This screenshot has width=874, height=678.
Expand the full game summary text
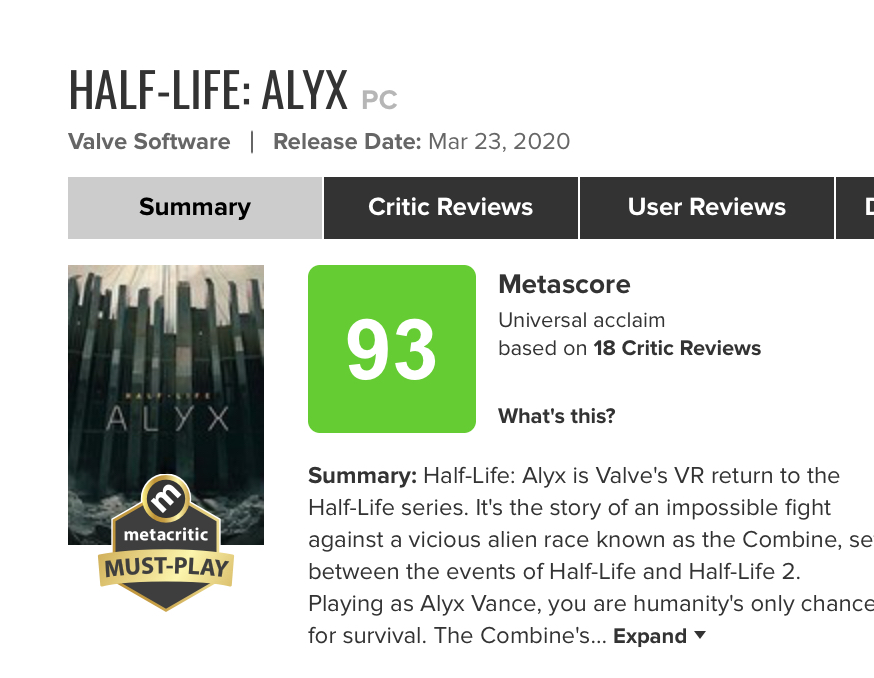[x=650, y=636]
